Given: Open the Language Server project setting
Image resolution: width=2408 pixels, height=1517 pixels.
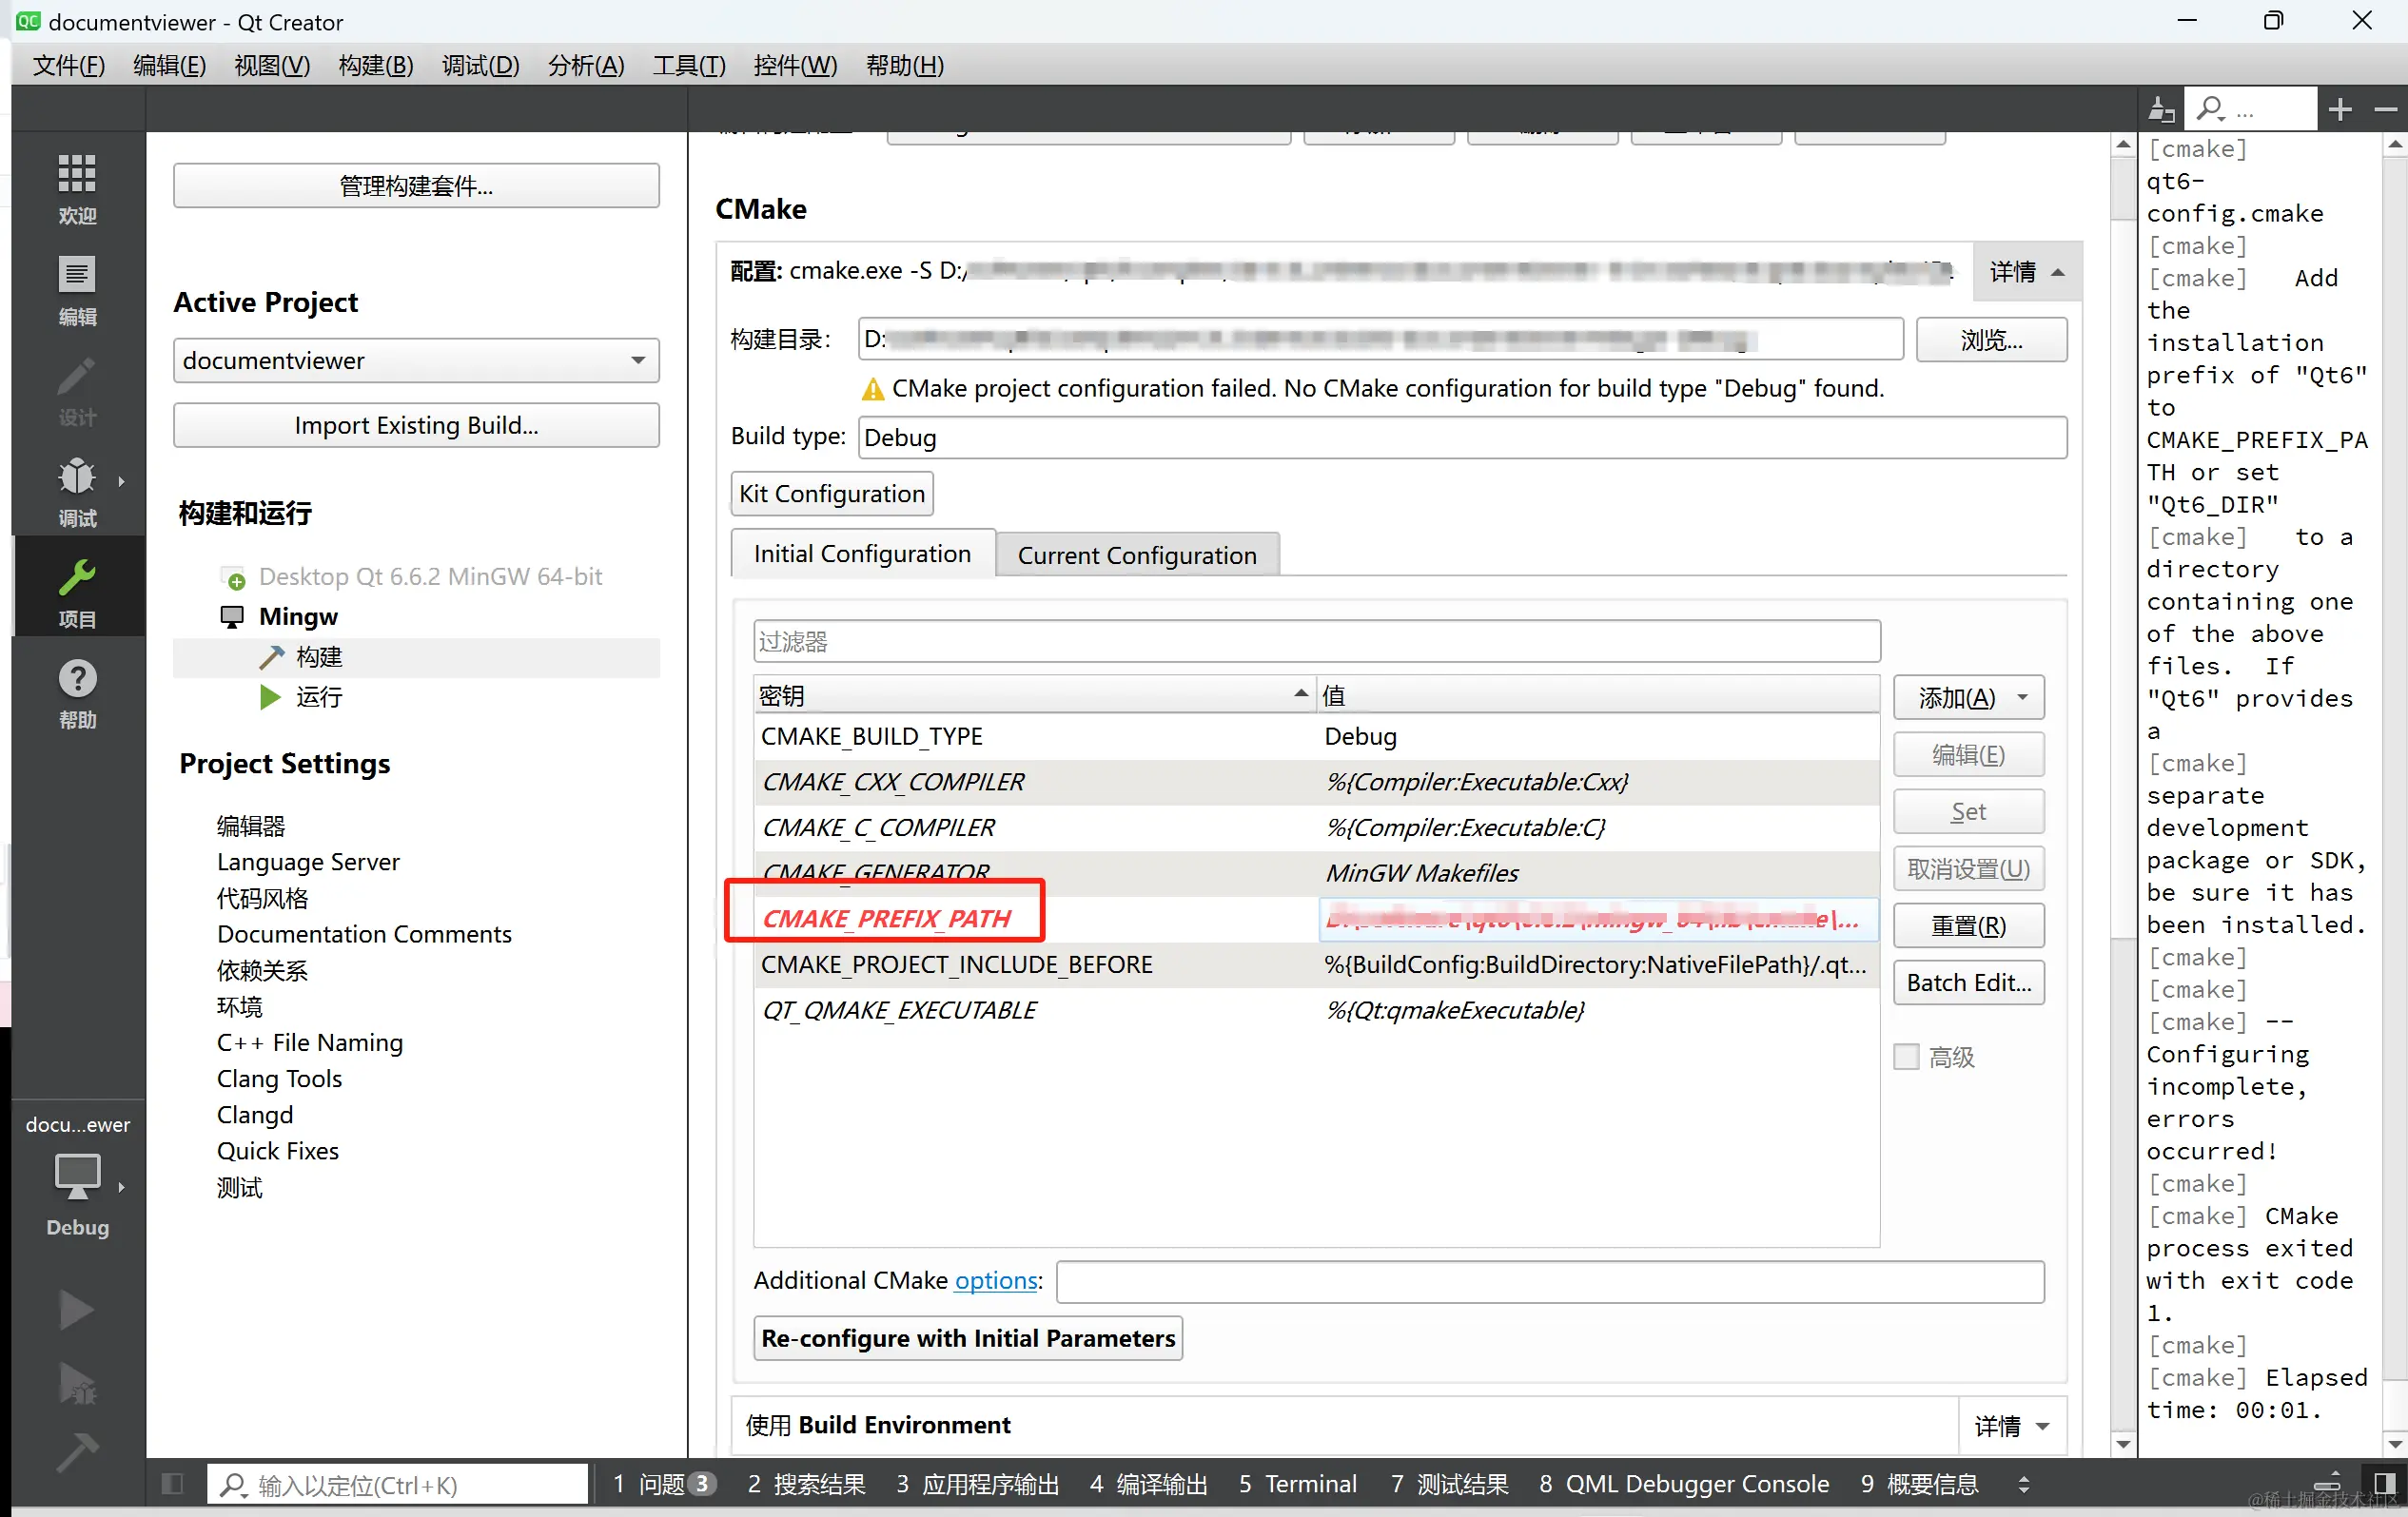Looking at the screenshot, I should (308, 862).
